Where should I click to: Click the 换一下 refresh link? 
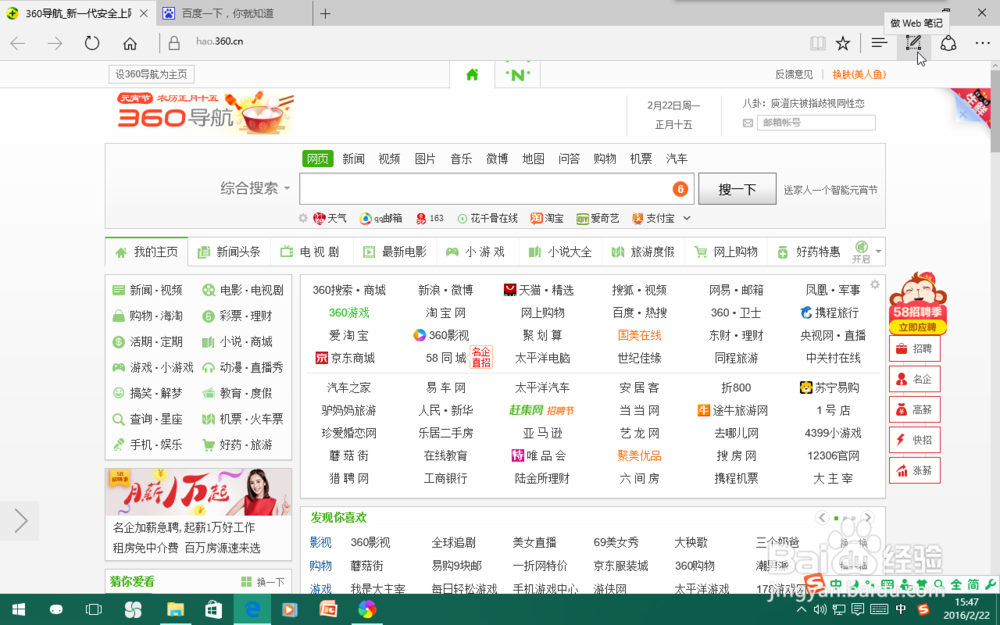coord(263,582)
